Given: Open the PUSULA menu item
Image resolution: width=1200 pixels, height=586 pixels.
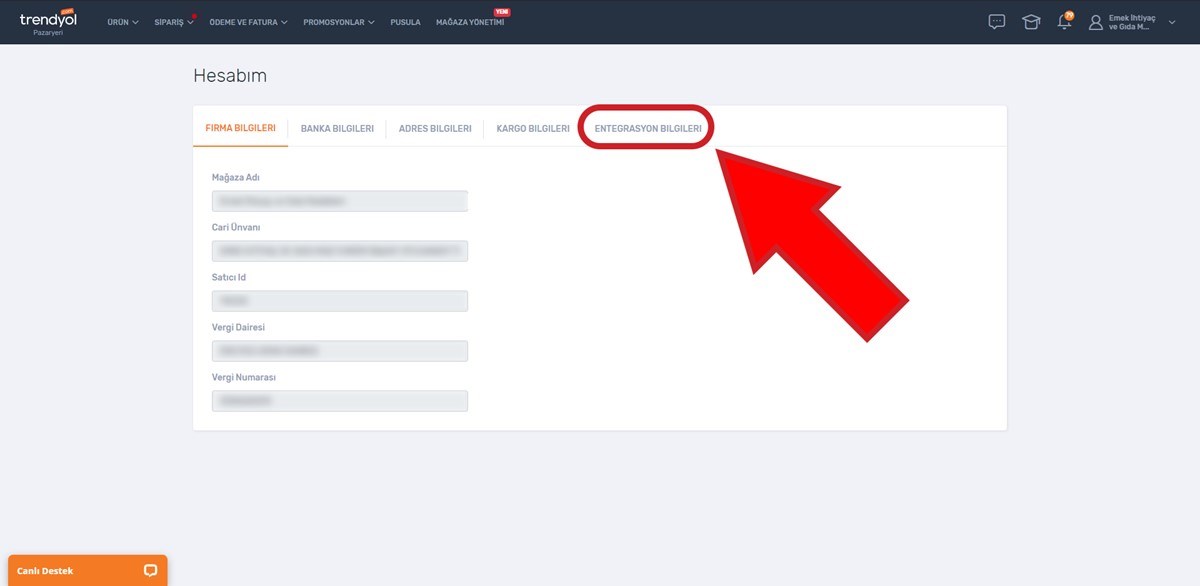Looking at the screenshot, I should coord(406,22).
